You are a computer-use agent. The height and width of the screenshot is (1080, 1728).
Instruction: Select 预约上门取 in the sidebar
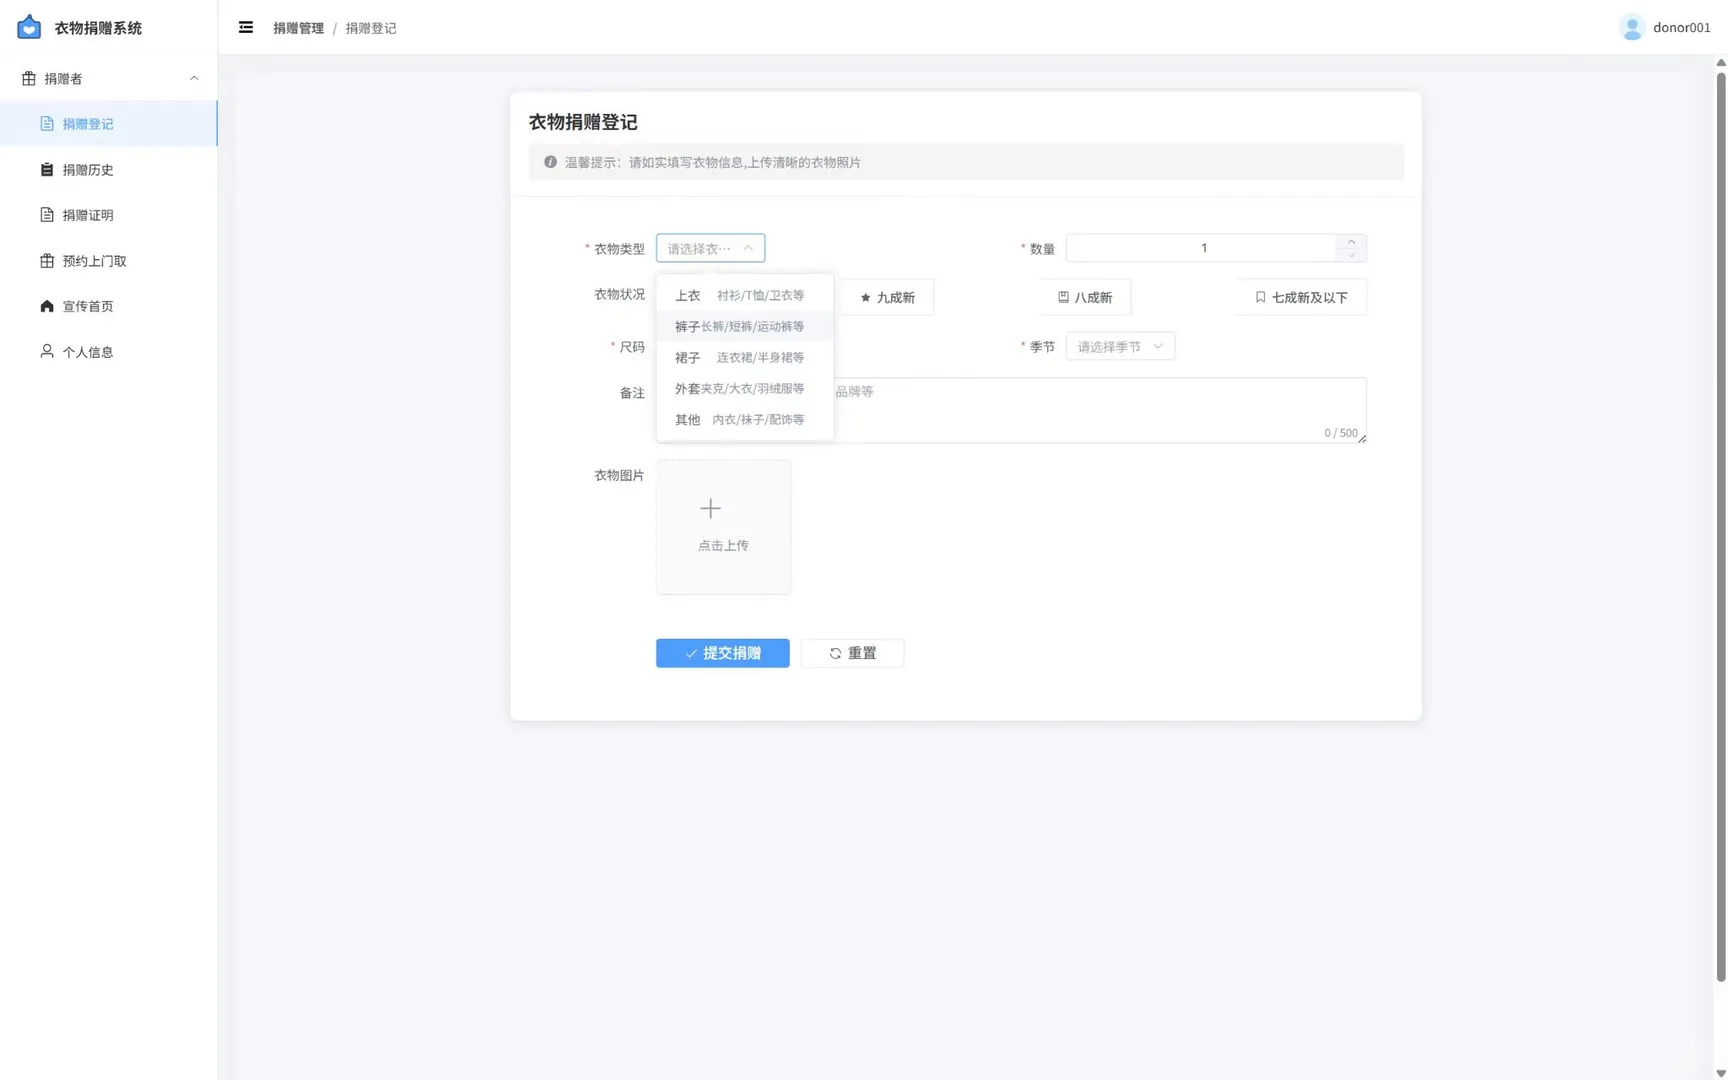coord(93,260)
